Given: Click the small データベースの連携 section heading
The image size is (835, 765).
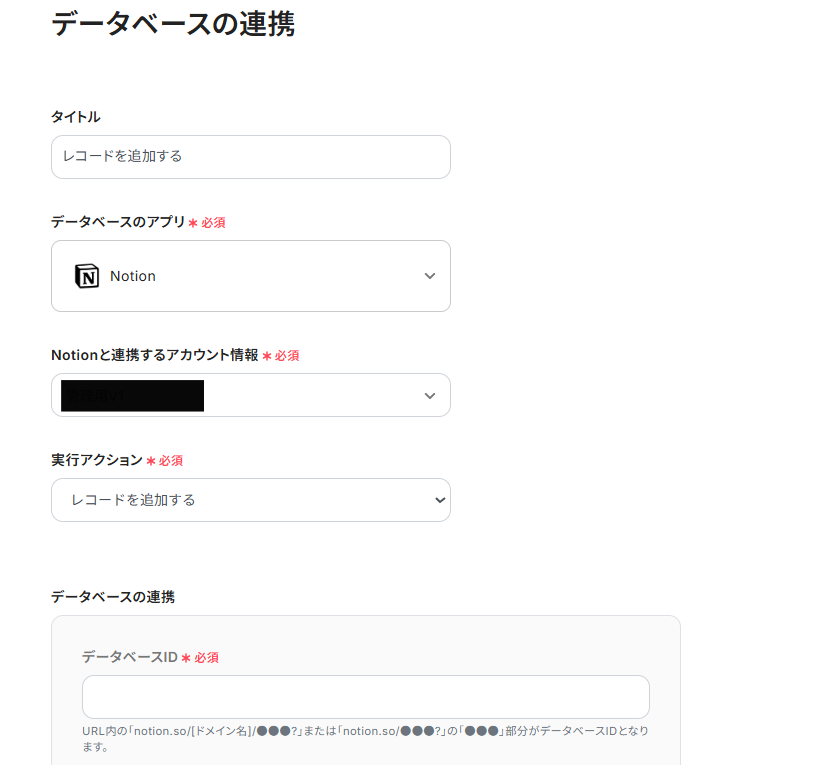Looking at the screenshot, I should (113, 597).
